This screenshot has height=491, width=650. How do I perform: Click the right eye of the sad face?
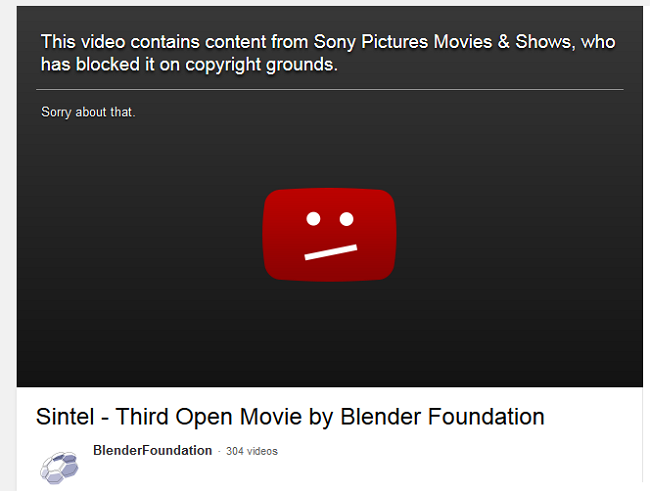(347, 219)
